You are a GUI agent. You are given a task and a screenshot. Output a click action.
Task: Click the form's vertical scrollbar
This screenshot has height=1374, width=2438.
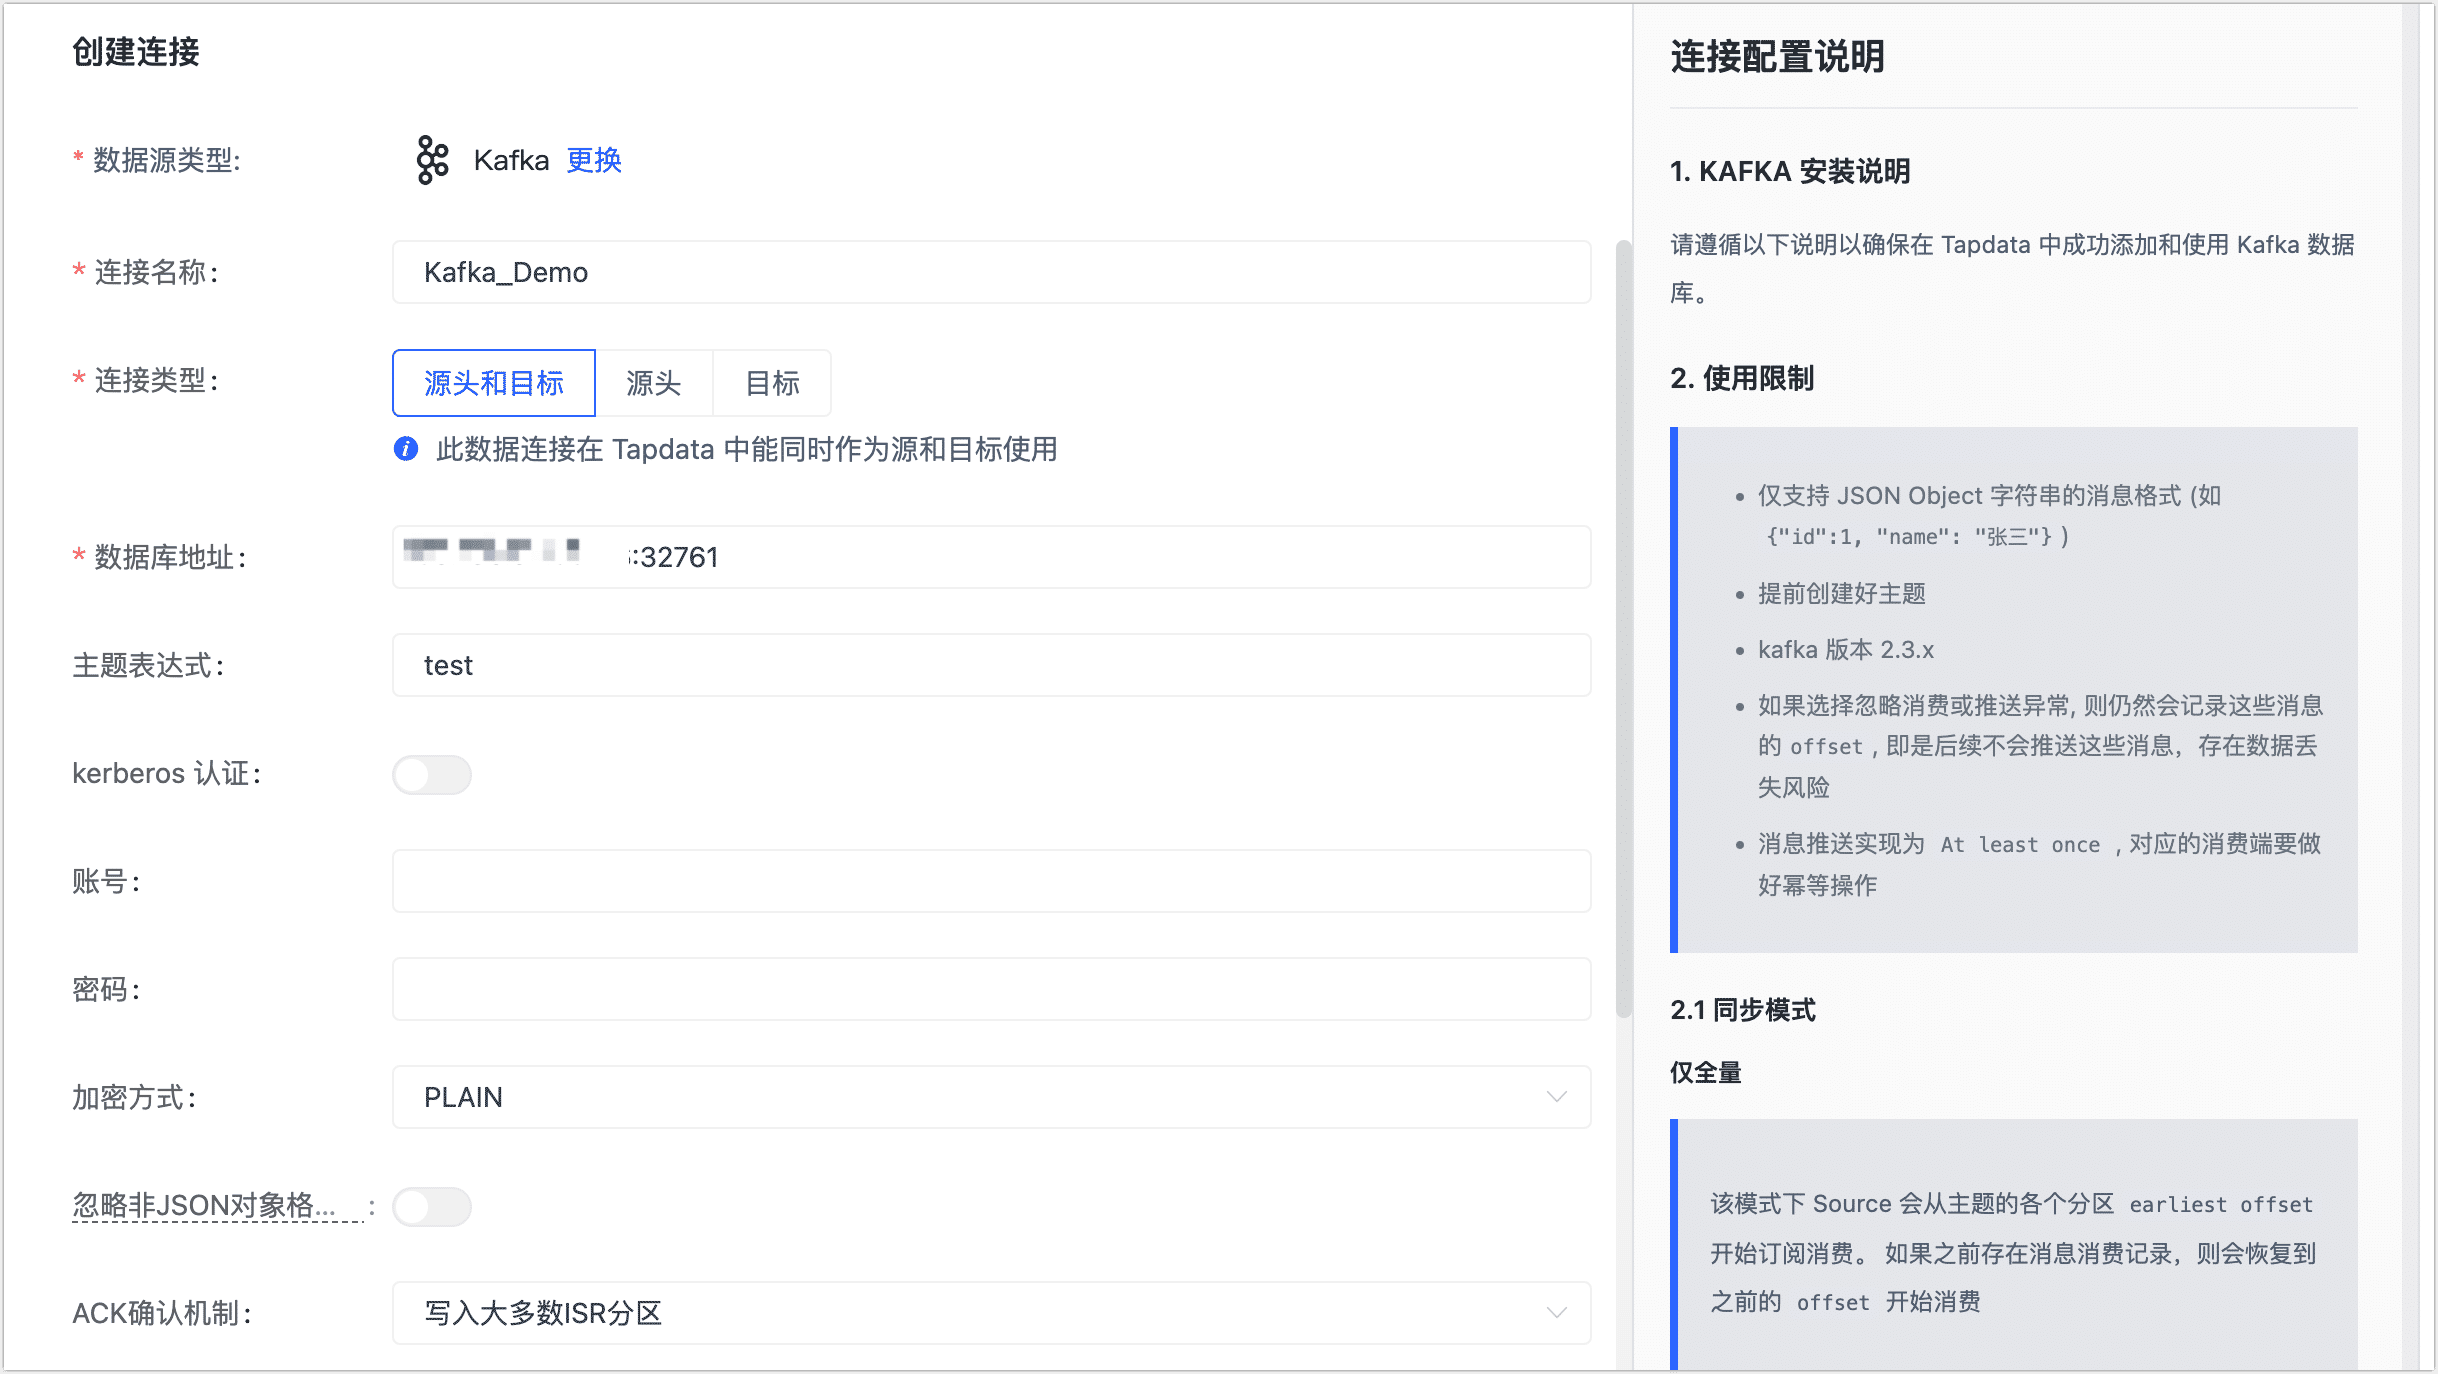tap(1623, 630)
